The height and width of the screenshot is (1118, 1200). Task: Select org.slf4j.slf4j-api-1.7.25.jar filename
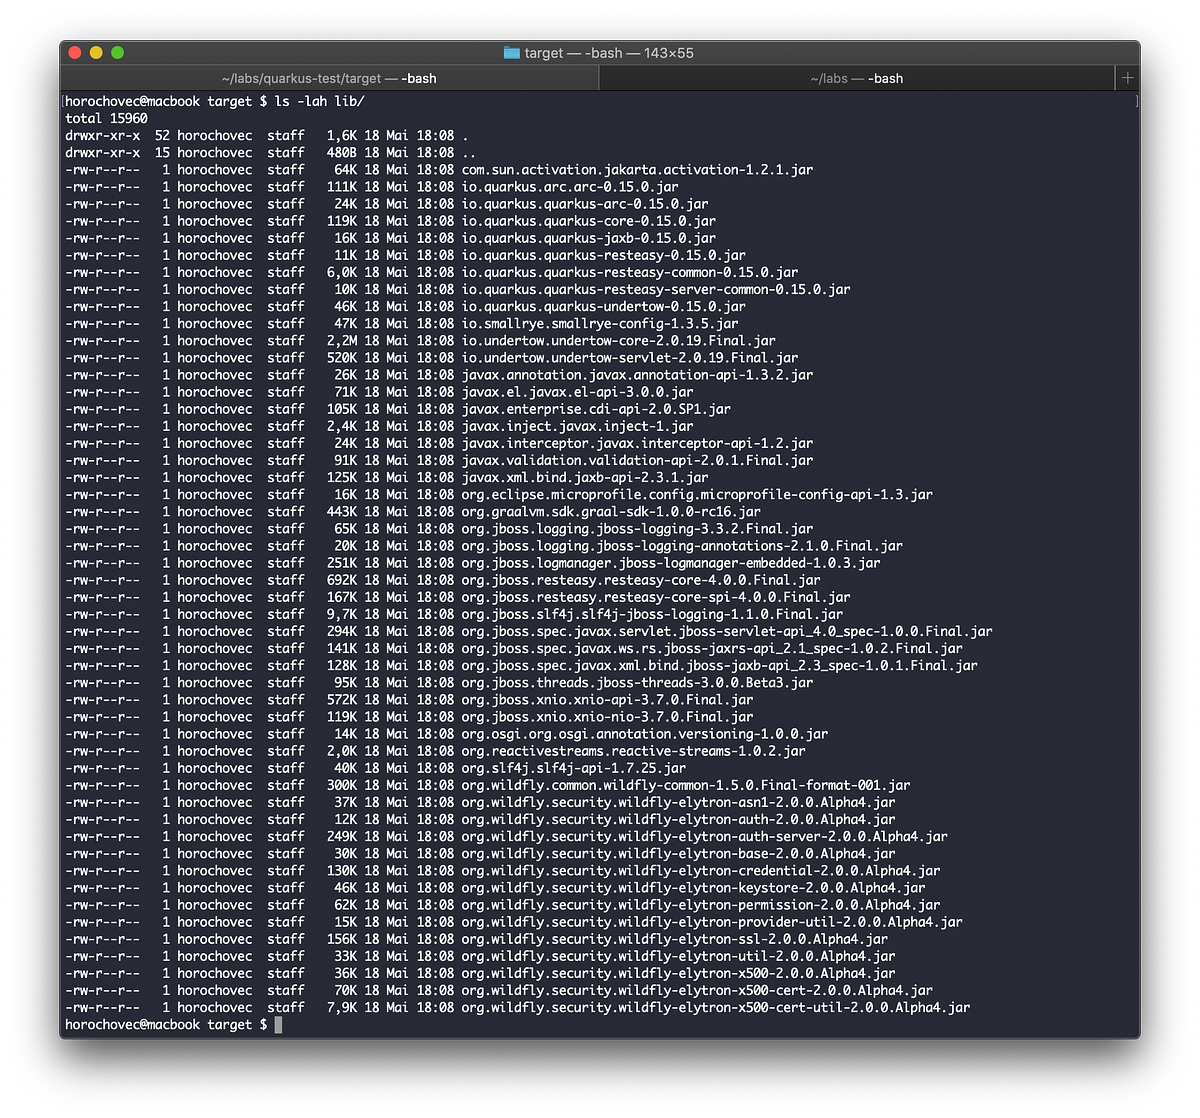pos(574,768)
